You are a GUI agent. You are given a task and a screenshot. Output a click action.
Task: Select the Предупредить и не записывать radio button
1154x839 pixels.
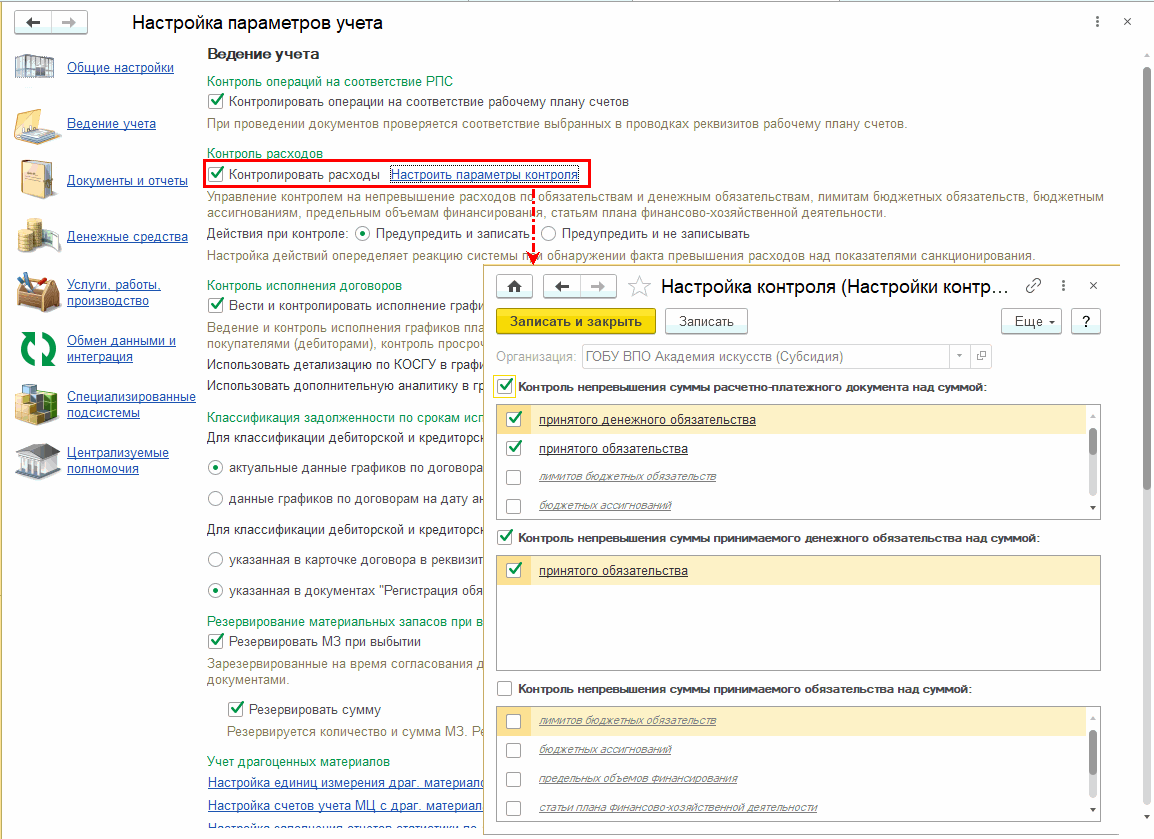[x=549, y=234]
